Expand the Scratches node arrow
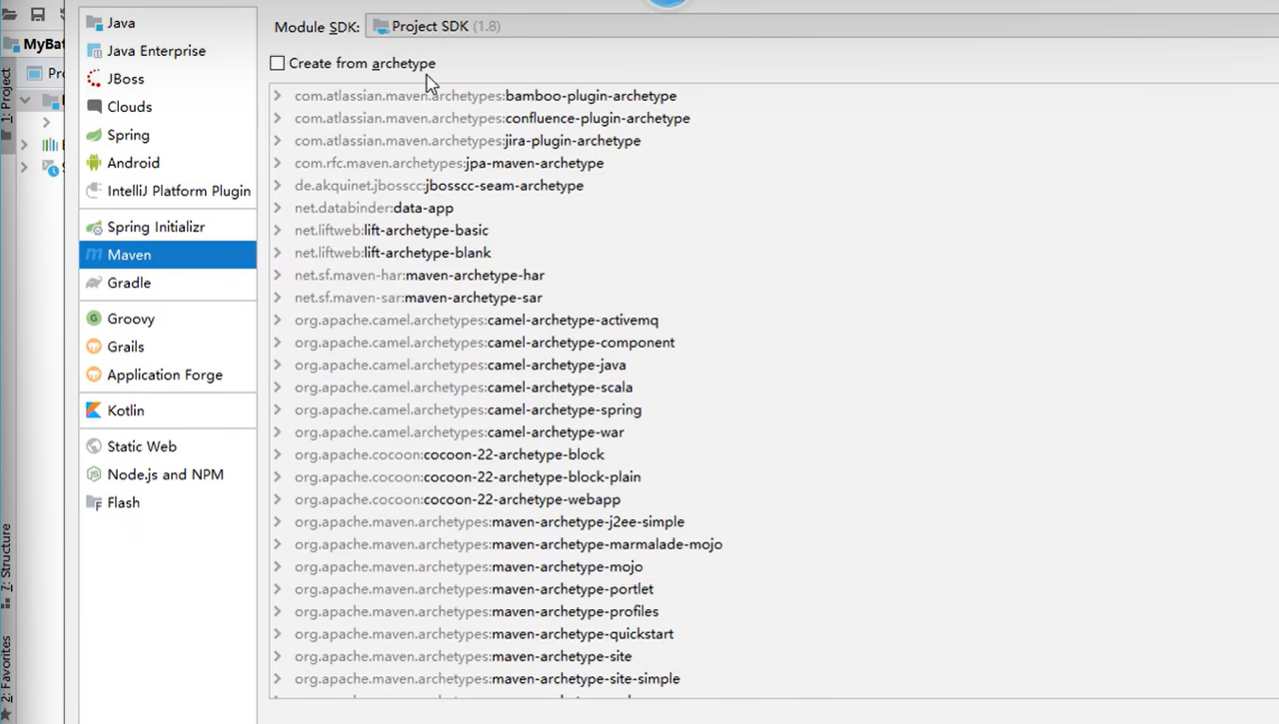 (24, 167)
